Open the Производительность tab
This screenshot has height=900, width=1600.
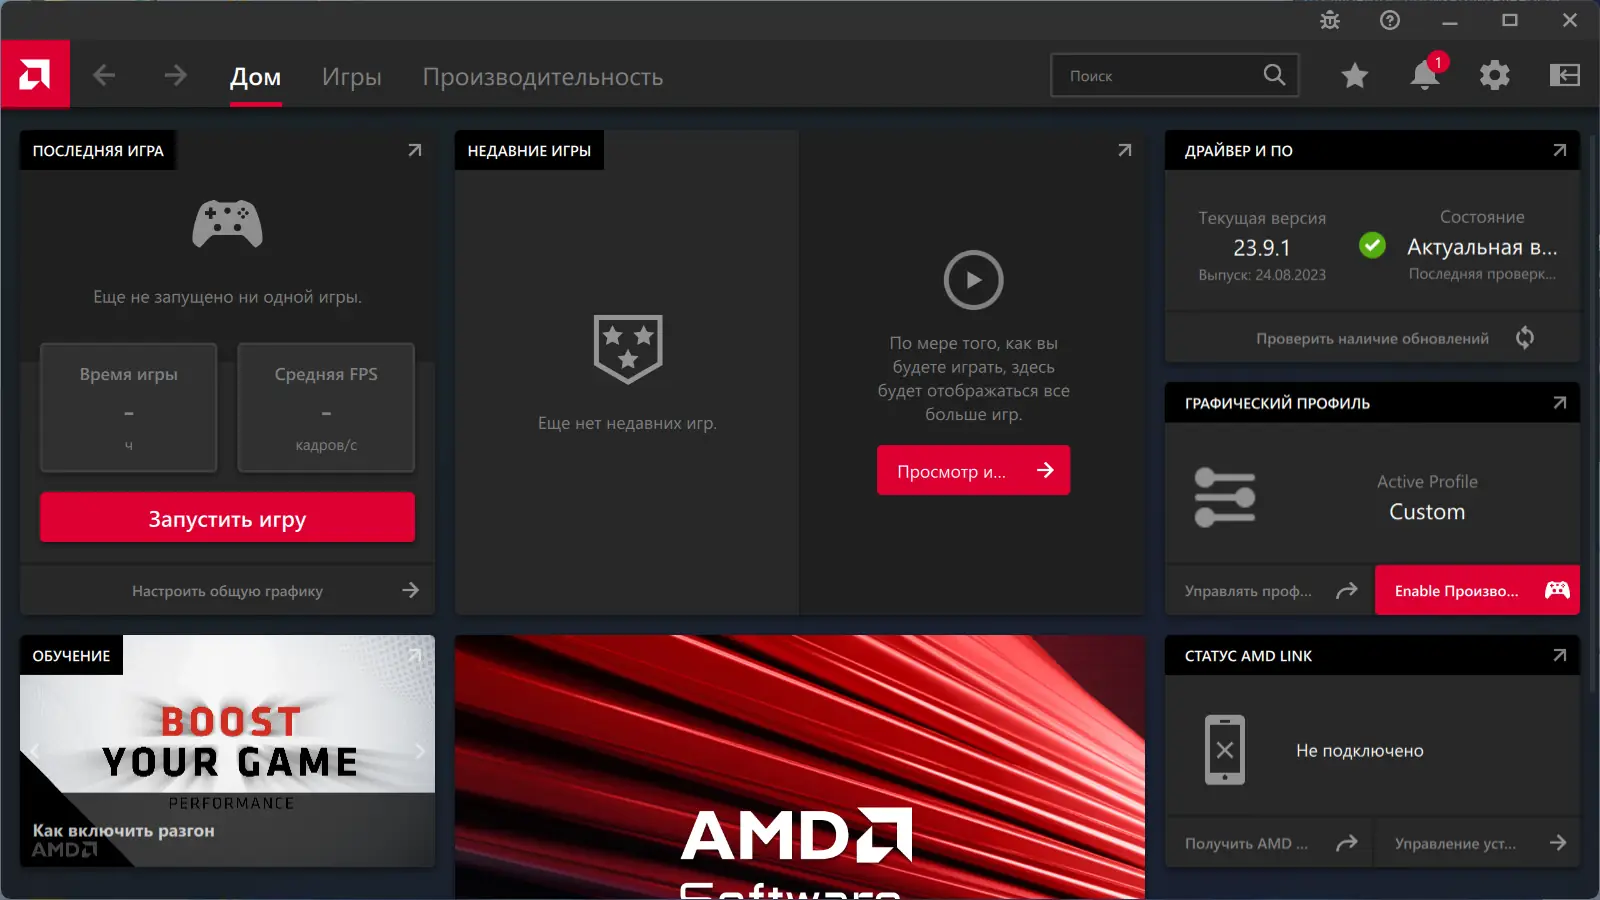click(x=545, y=76)
